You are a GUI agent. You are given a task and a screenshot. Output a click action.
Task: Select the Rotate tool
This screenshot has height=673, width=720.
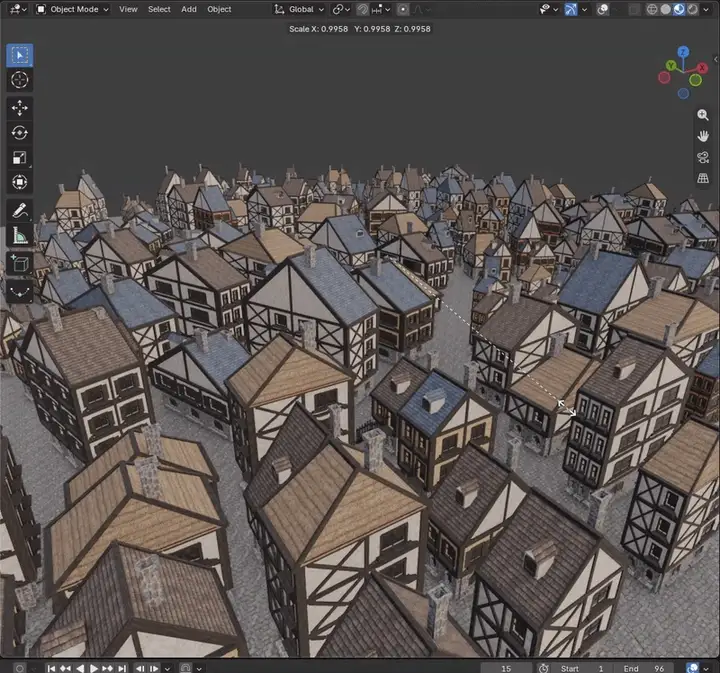(19, 133)
